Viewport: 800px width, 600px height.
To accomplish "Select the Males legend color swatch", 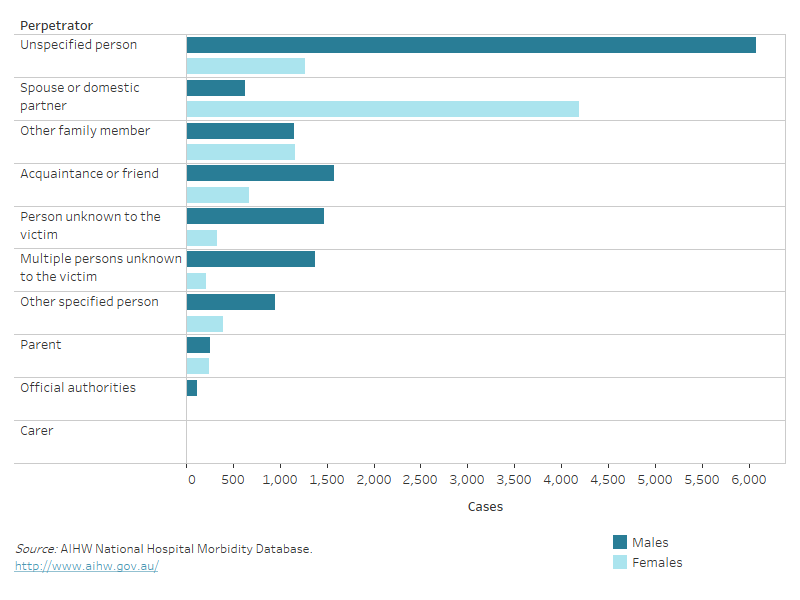I will pyautogui.click(x=620, y=542).
